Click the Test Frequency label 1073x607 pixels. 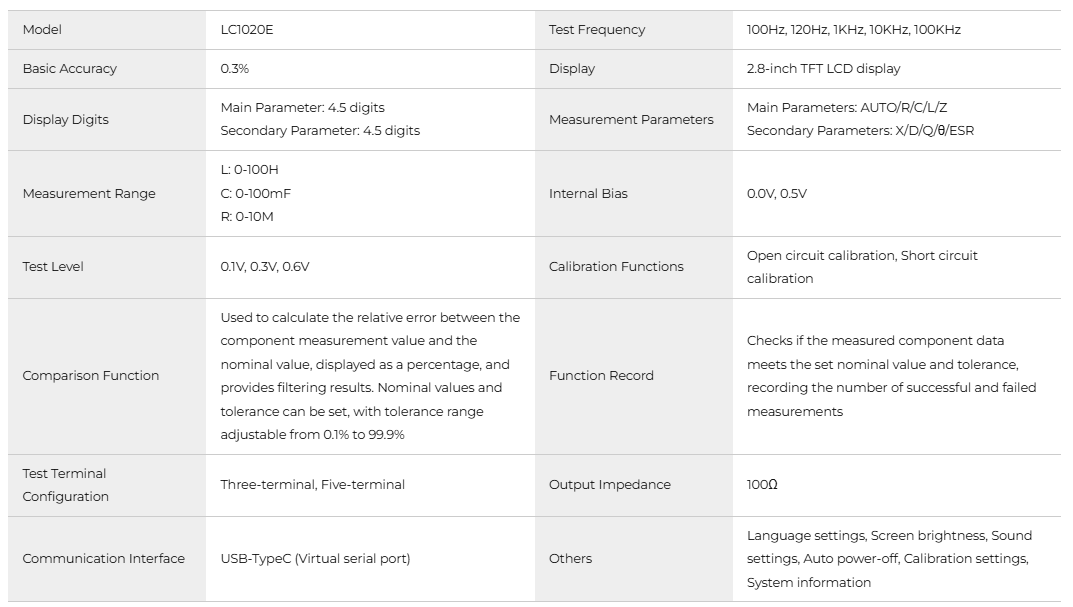pyautogui.click(x=597, y=30)
